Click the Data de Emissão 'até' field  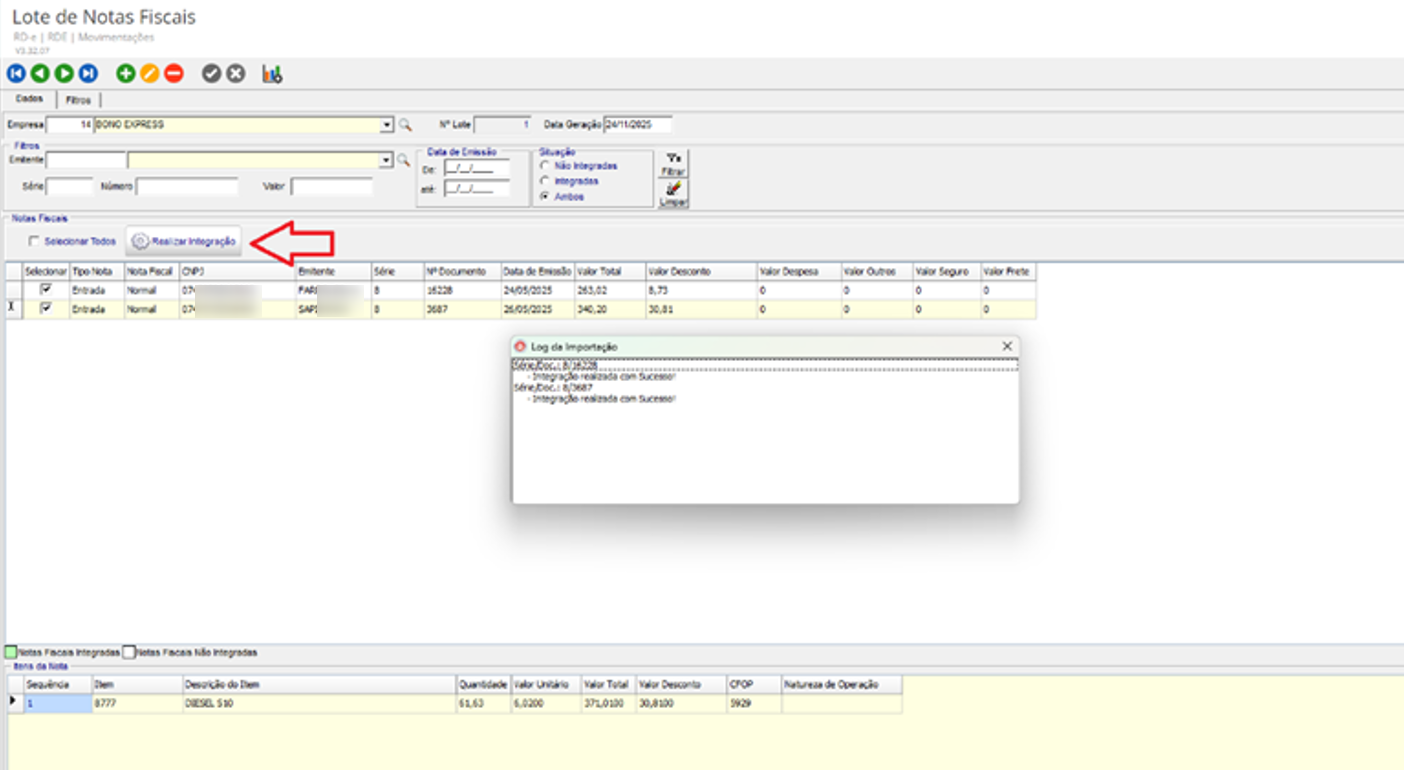click(x=476, y=188)
